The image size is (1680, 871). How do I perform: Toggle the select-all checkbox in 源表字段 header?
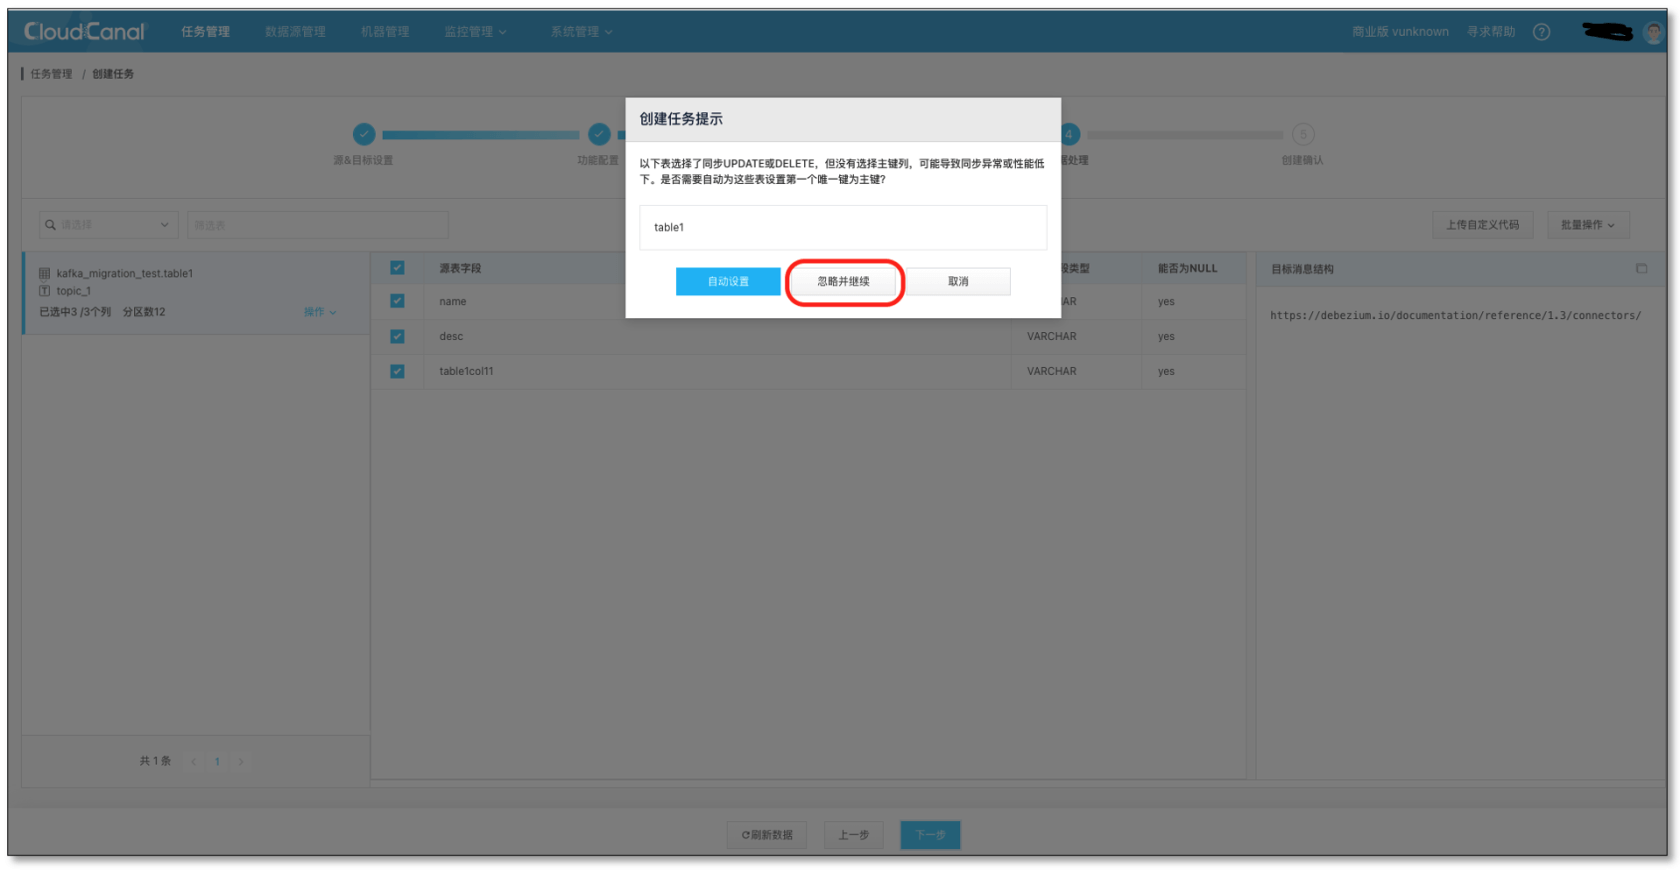(397, 268)
